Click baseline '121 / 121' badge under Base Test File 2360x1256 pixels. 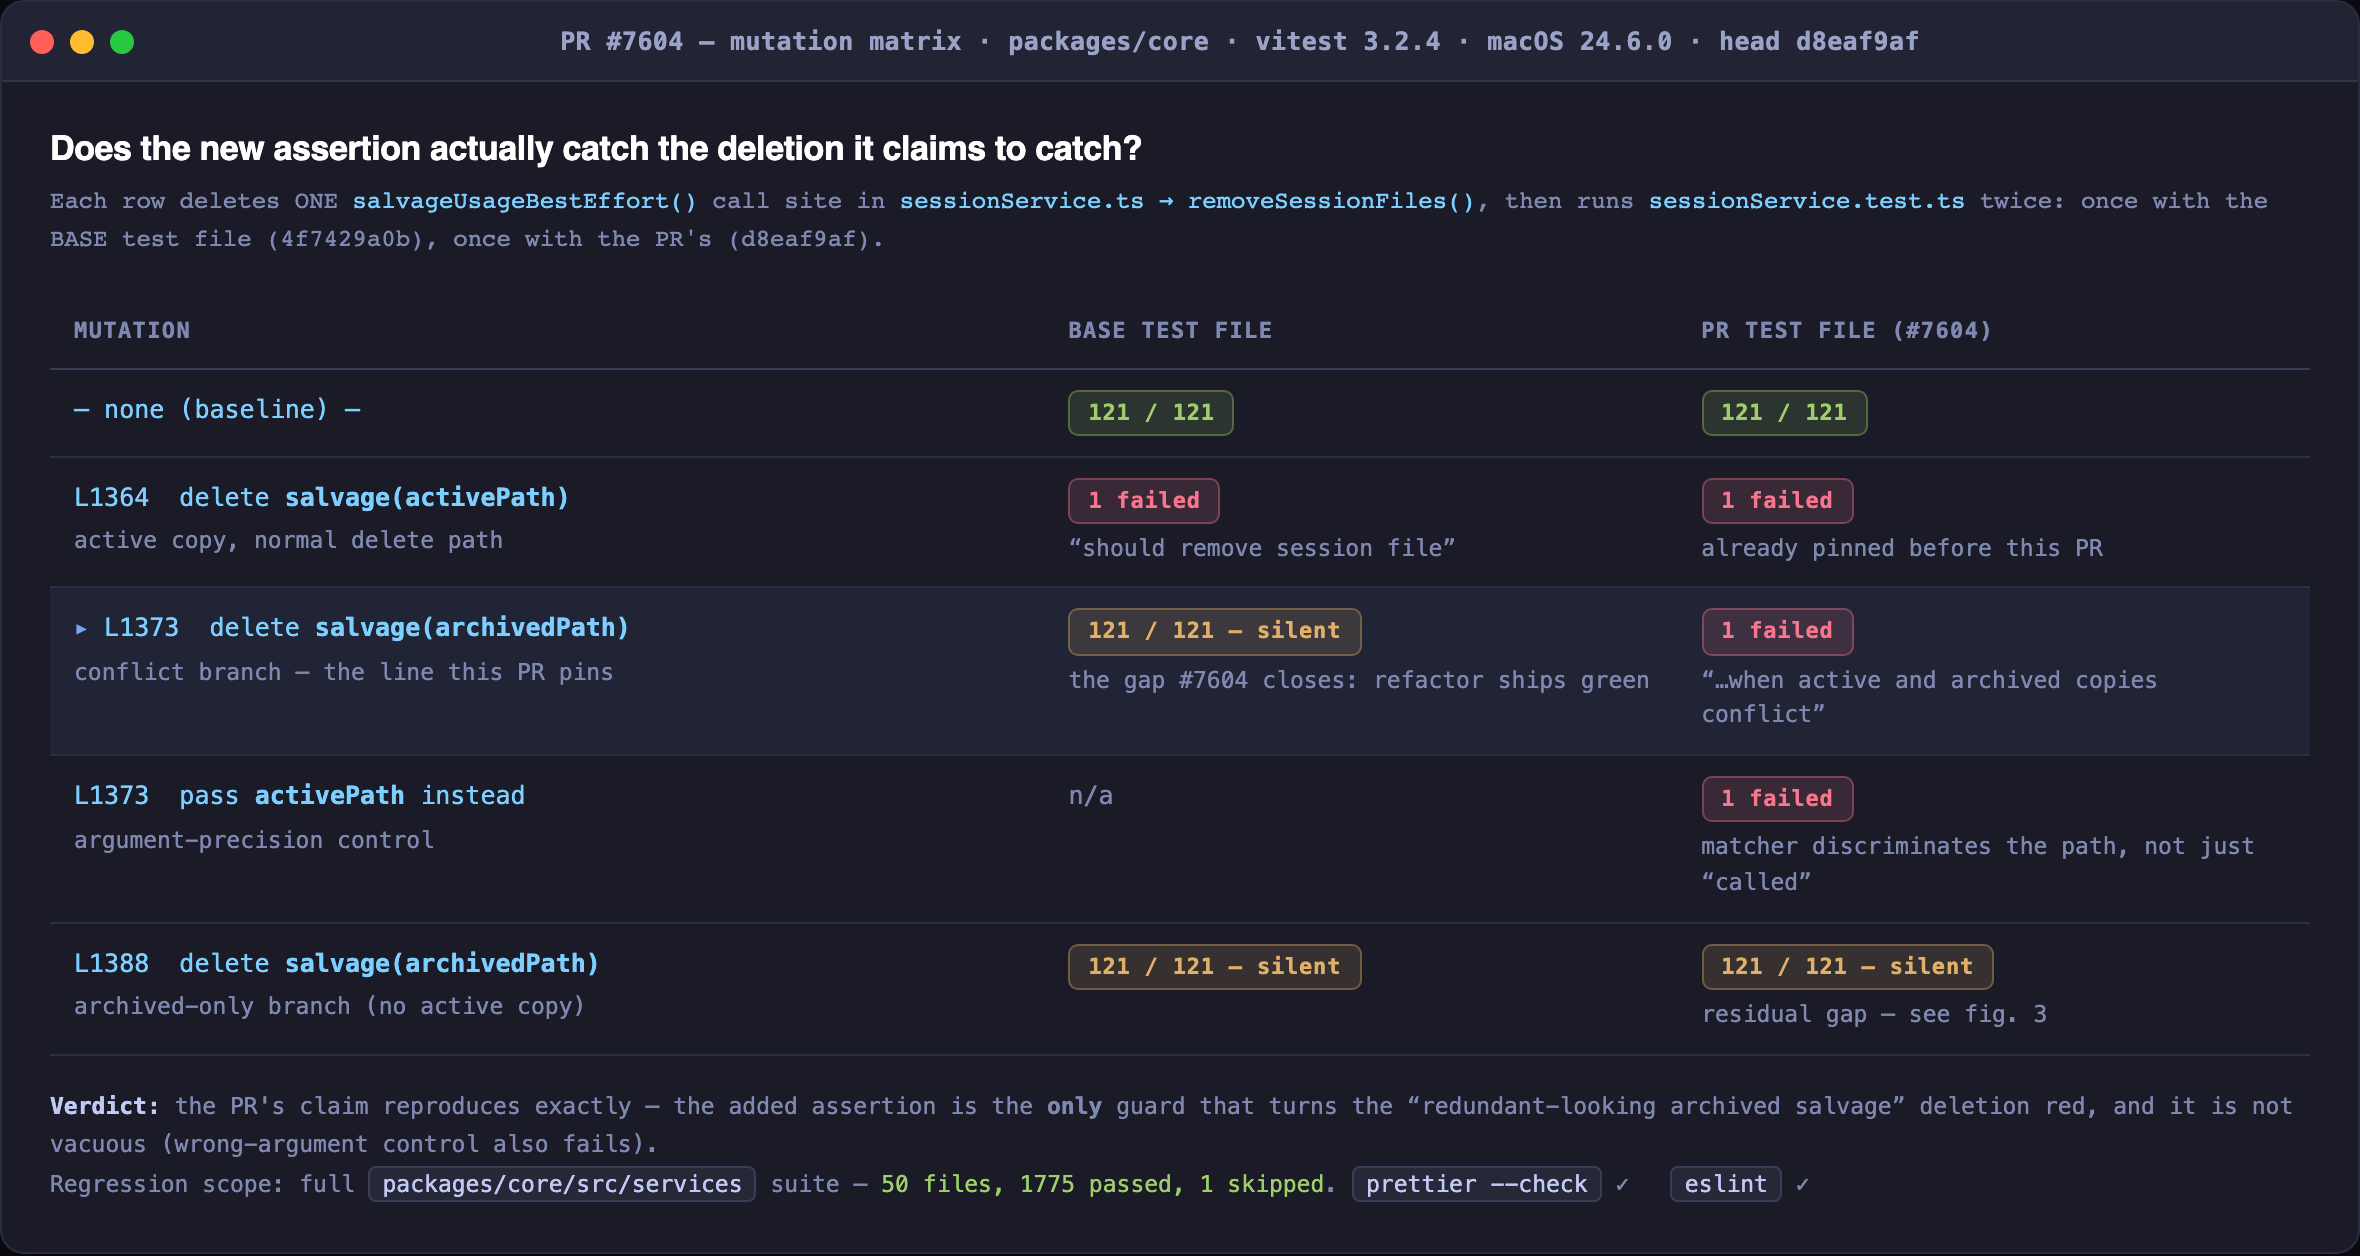tap(1150, 413)
